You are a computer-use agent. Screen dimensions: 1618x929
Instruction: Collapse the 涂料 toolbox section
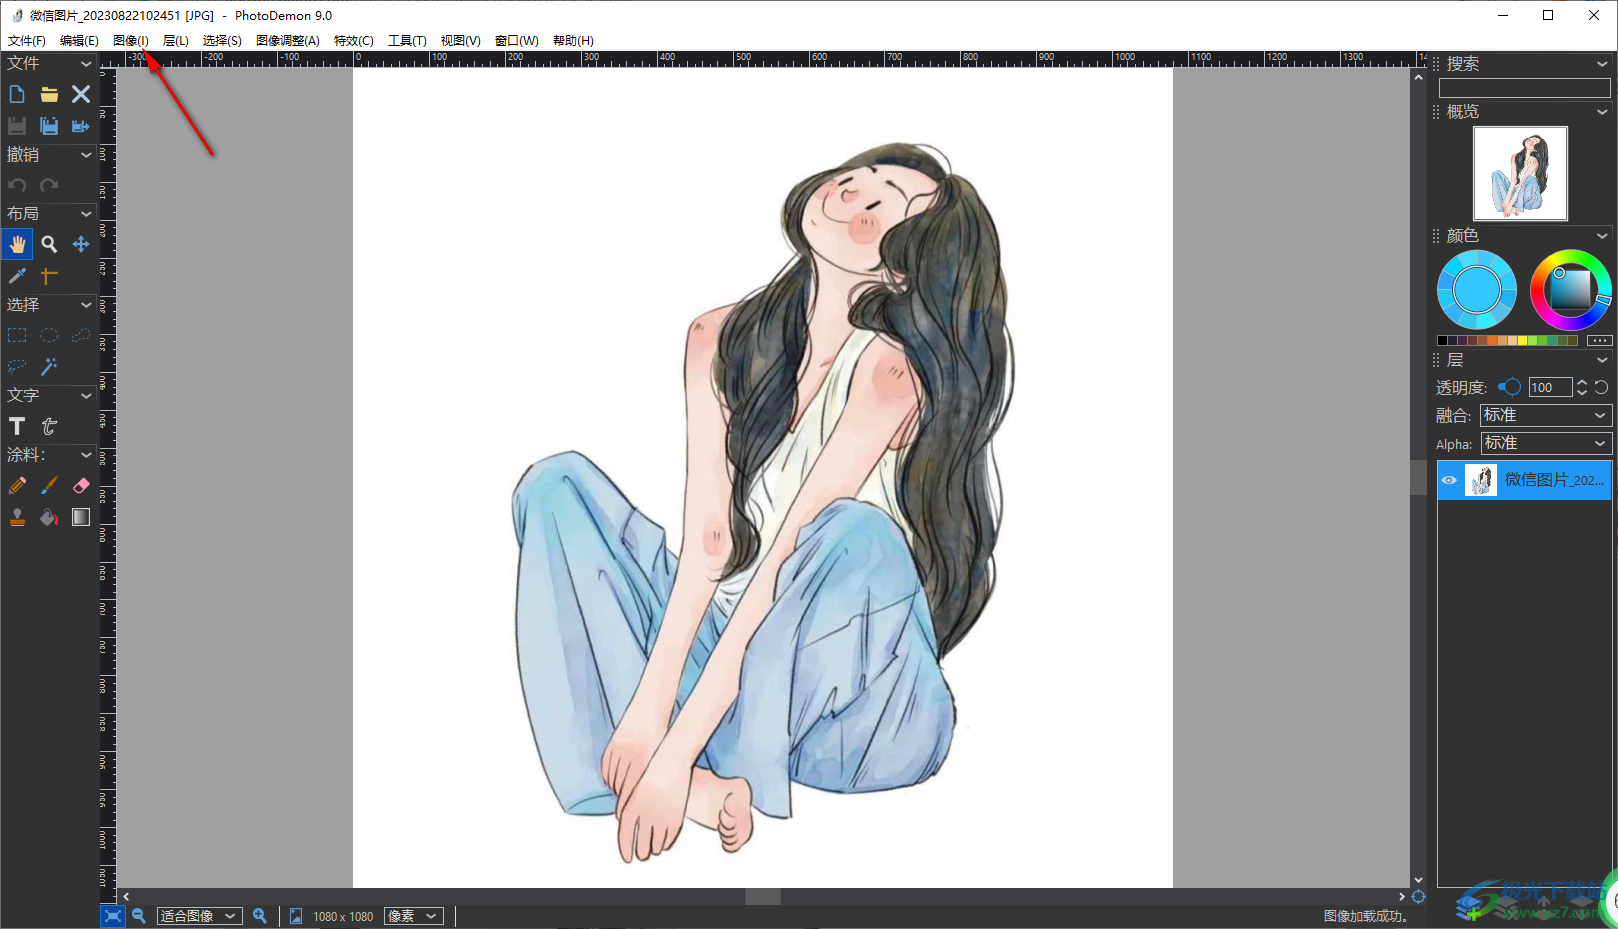86,455
